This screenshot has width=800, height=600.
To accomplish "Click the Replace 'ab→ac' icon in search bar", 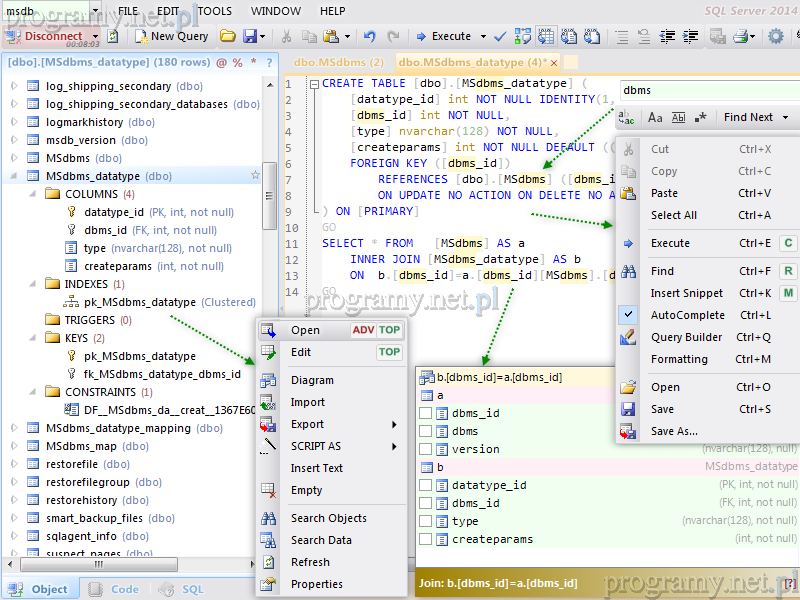I will coord(627,117).
